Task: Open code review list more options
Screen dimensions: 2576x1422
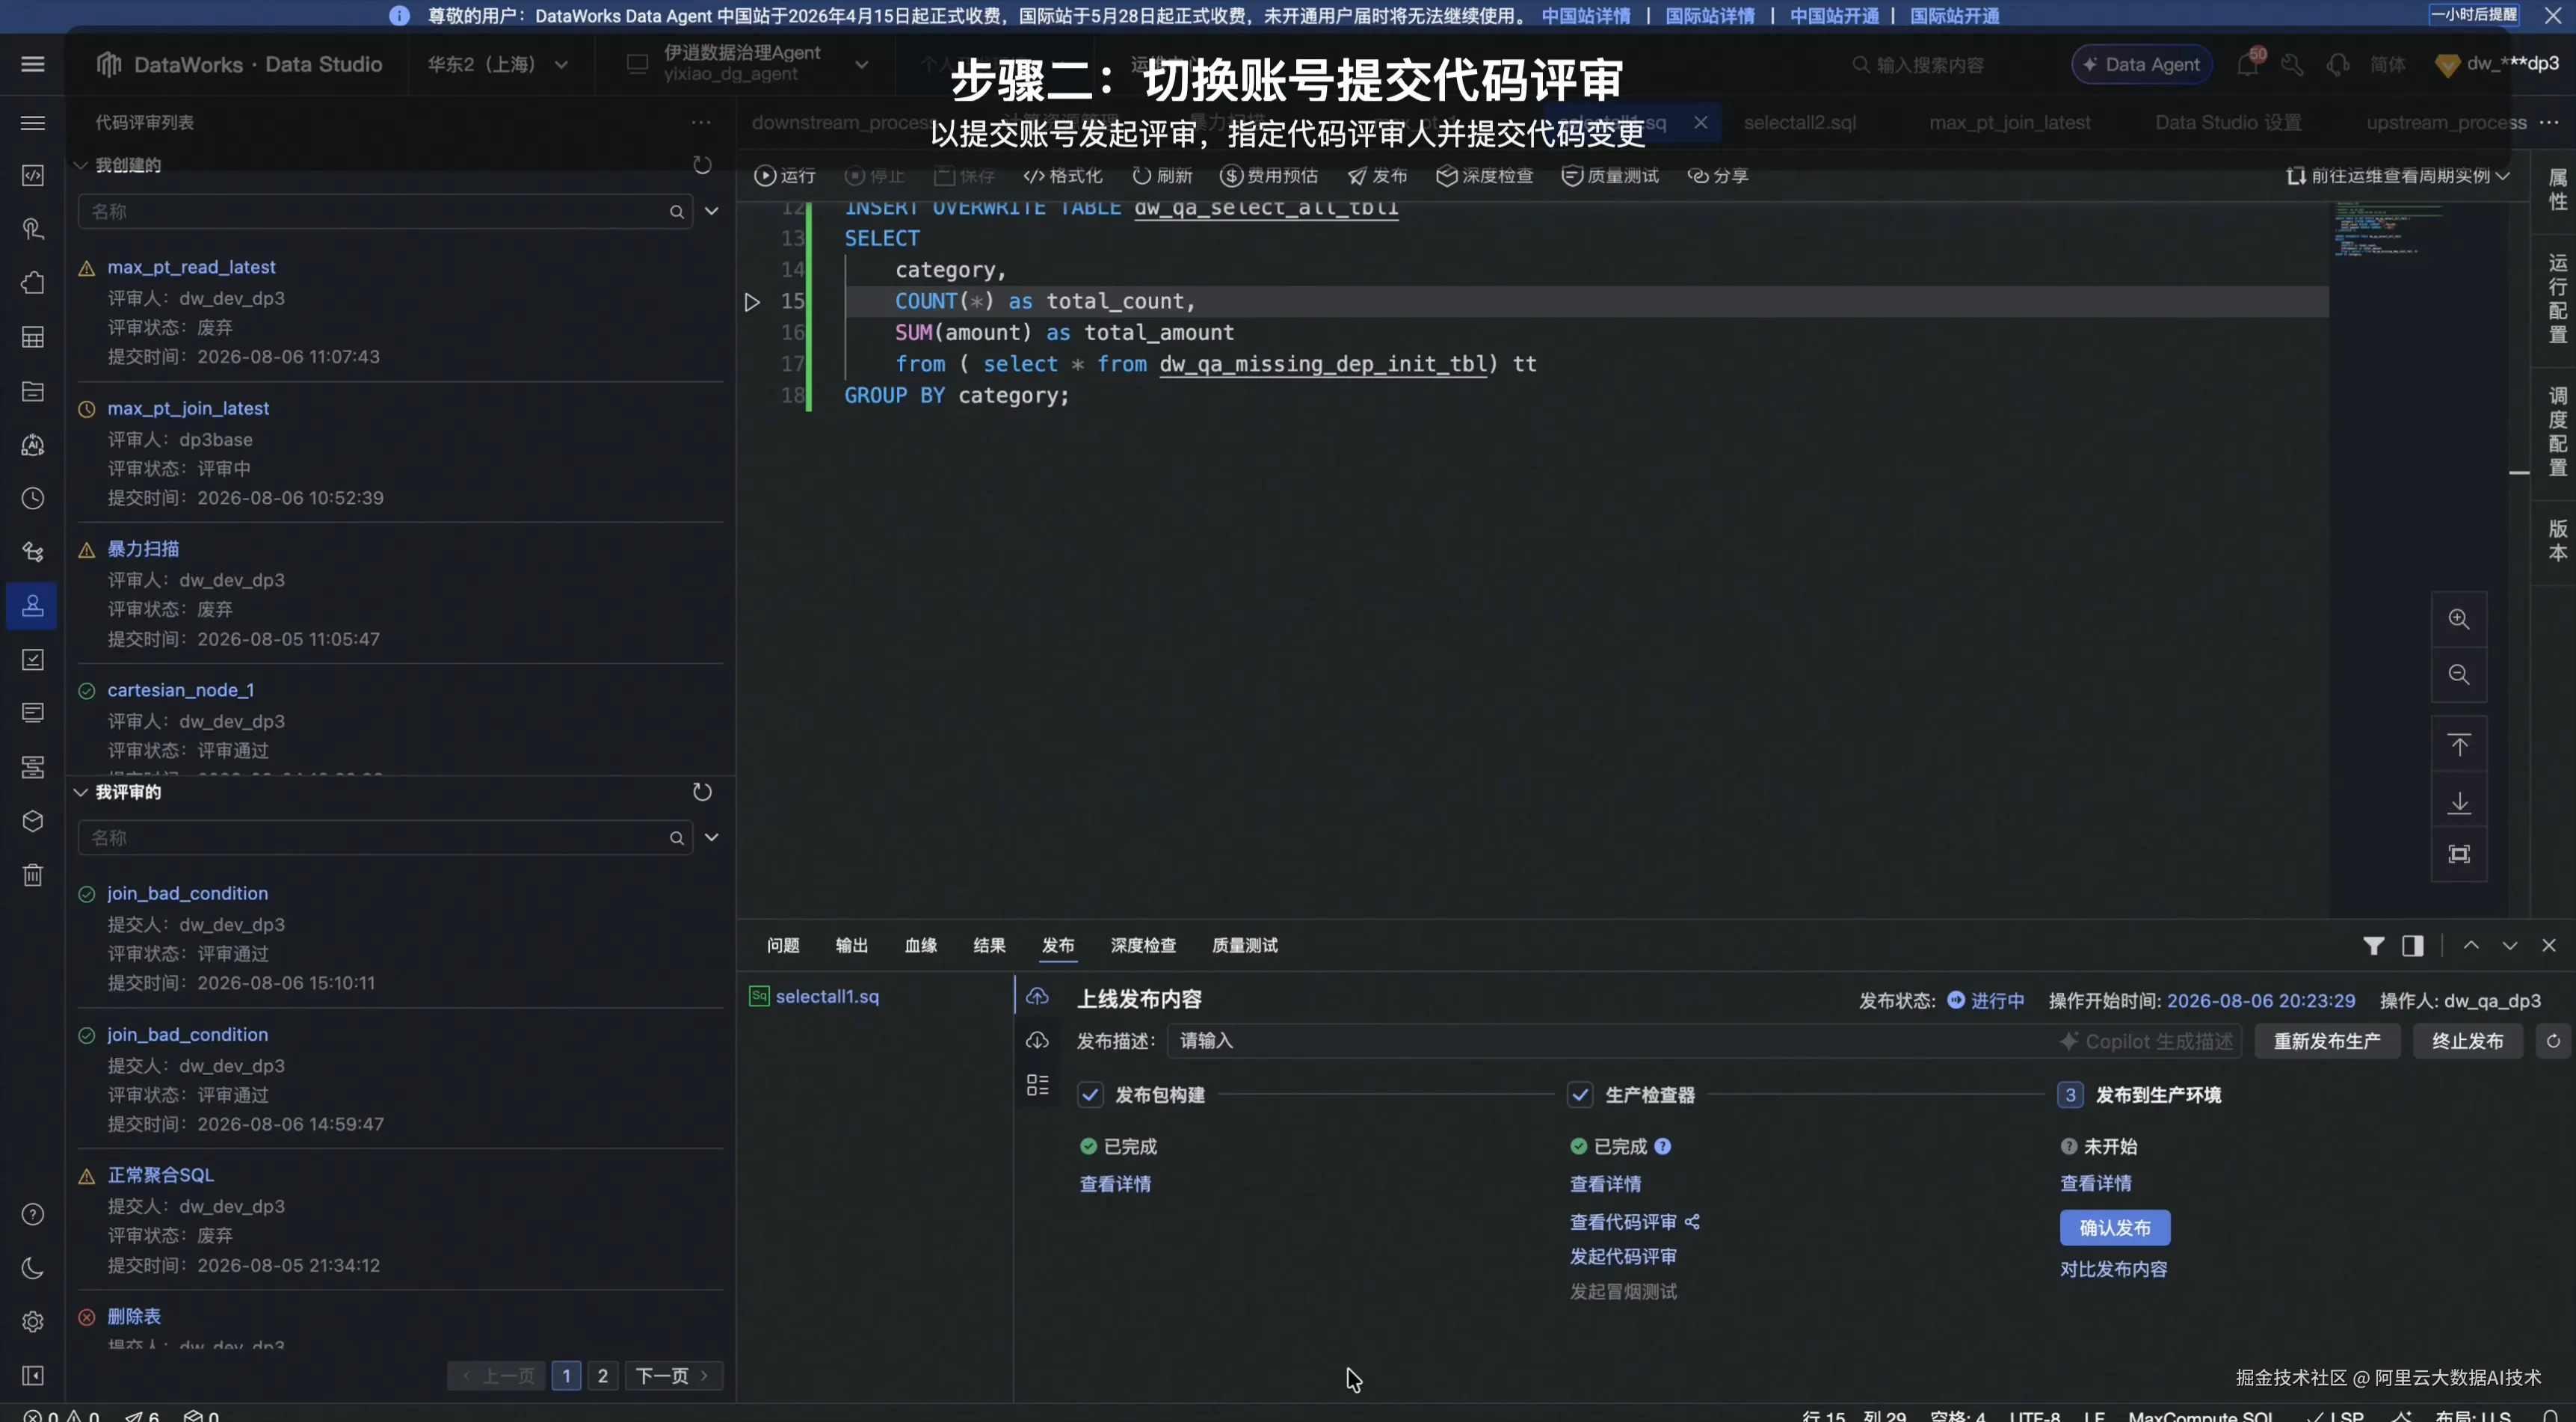Action: [x=701, y=122]
